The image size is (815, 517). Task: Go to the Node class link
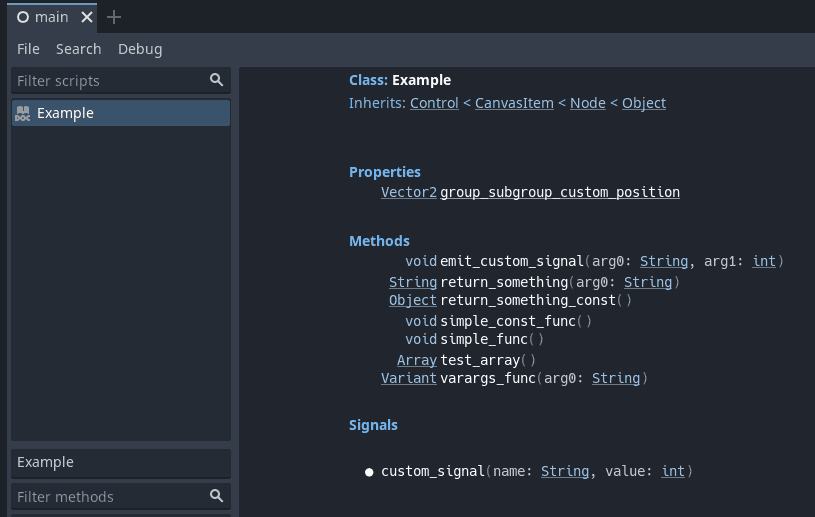pyautogui.click(x=587, y=103)
